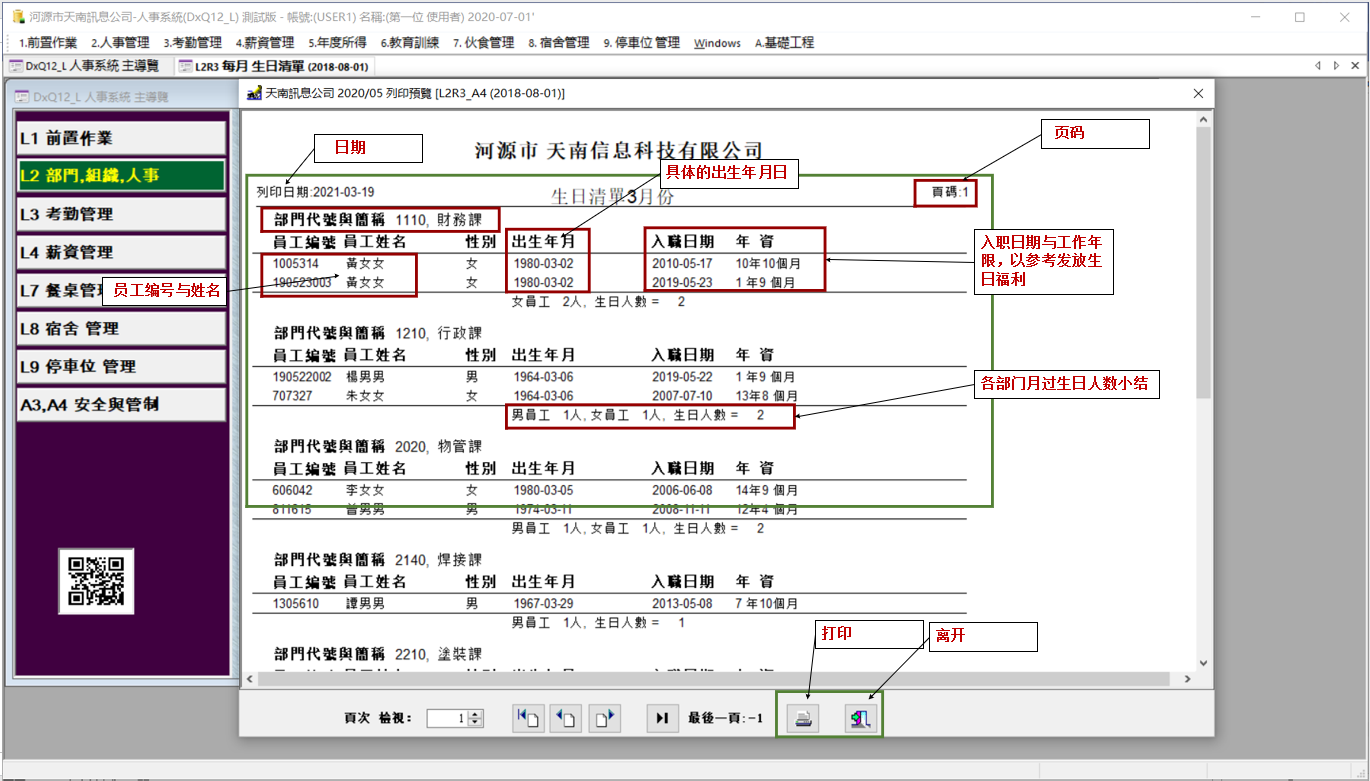The height and width of the screenshot is (781, 1370).
Task: Open the Windows menu
Action: 717,43
